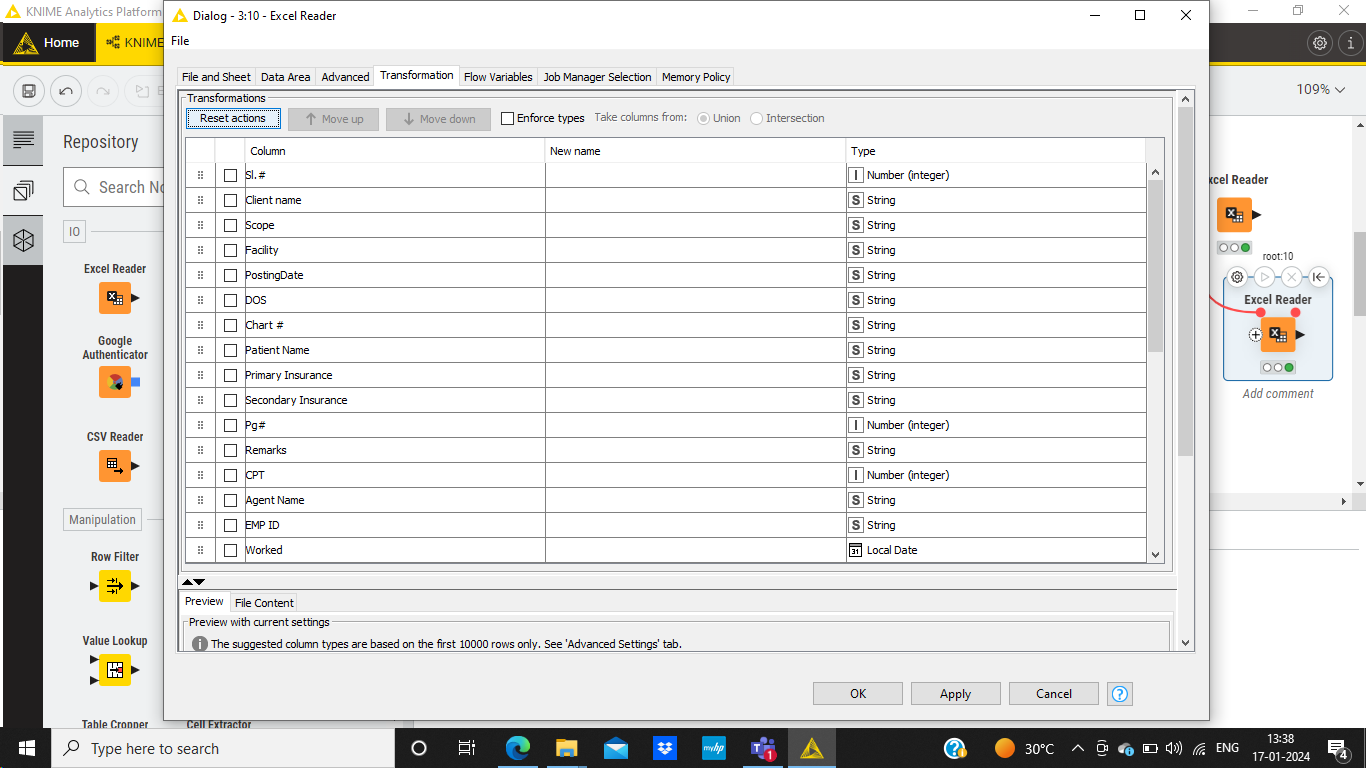Click the Excel Reader node on canvas root:10
The height and width of the screenshot is (768, 1366).
point(1278,334)
